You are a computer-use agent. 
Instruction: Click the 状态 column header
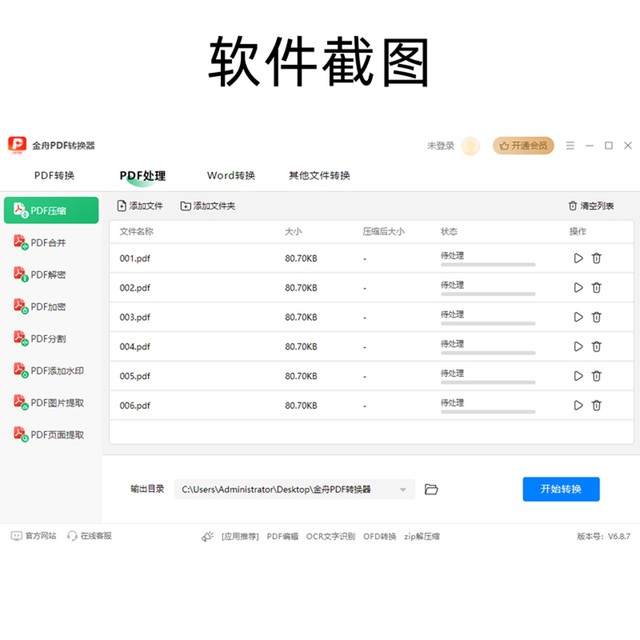[x=449, y=231]
